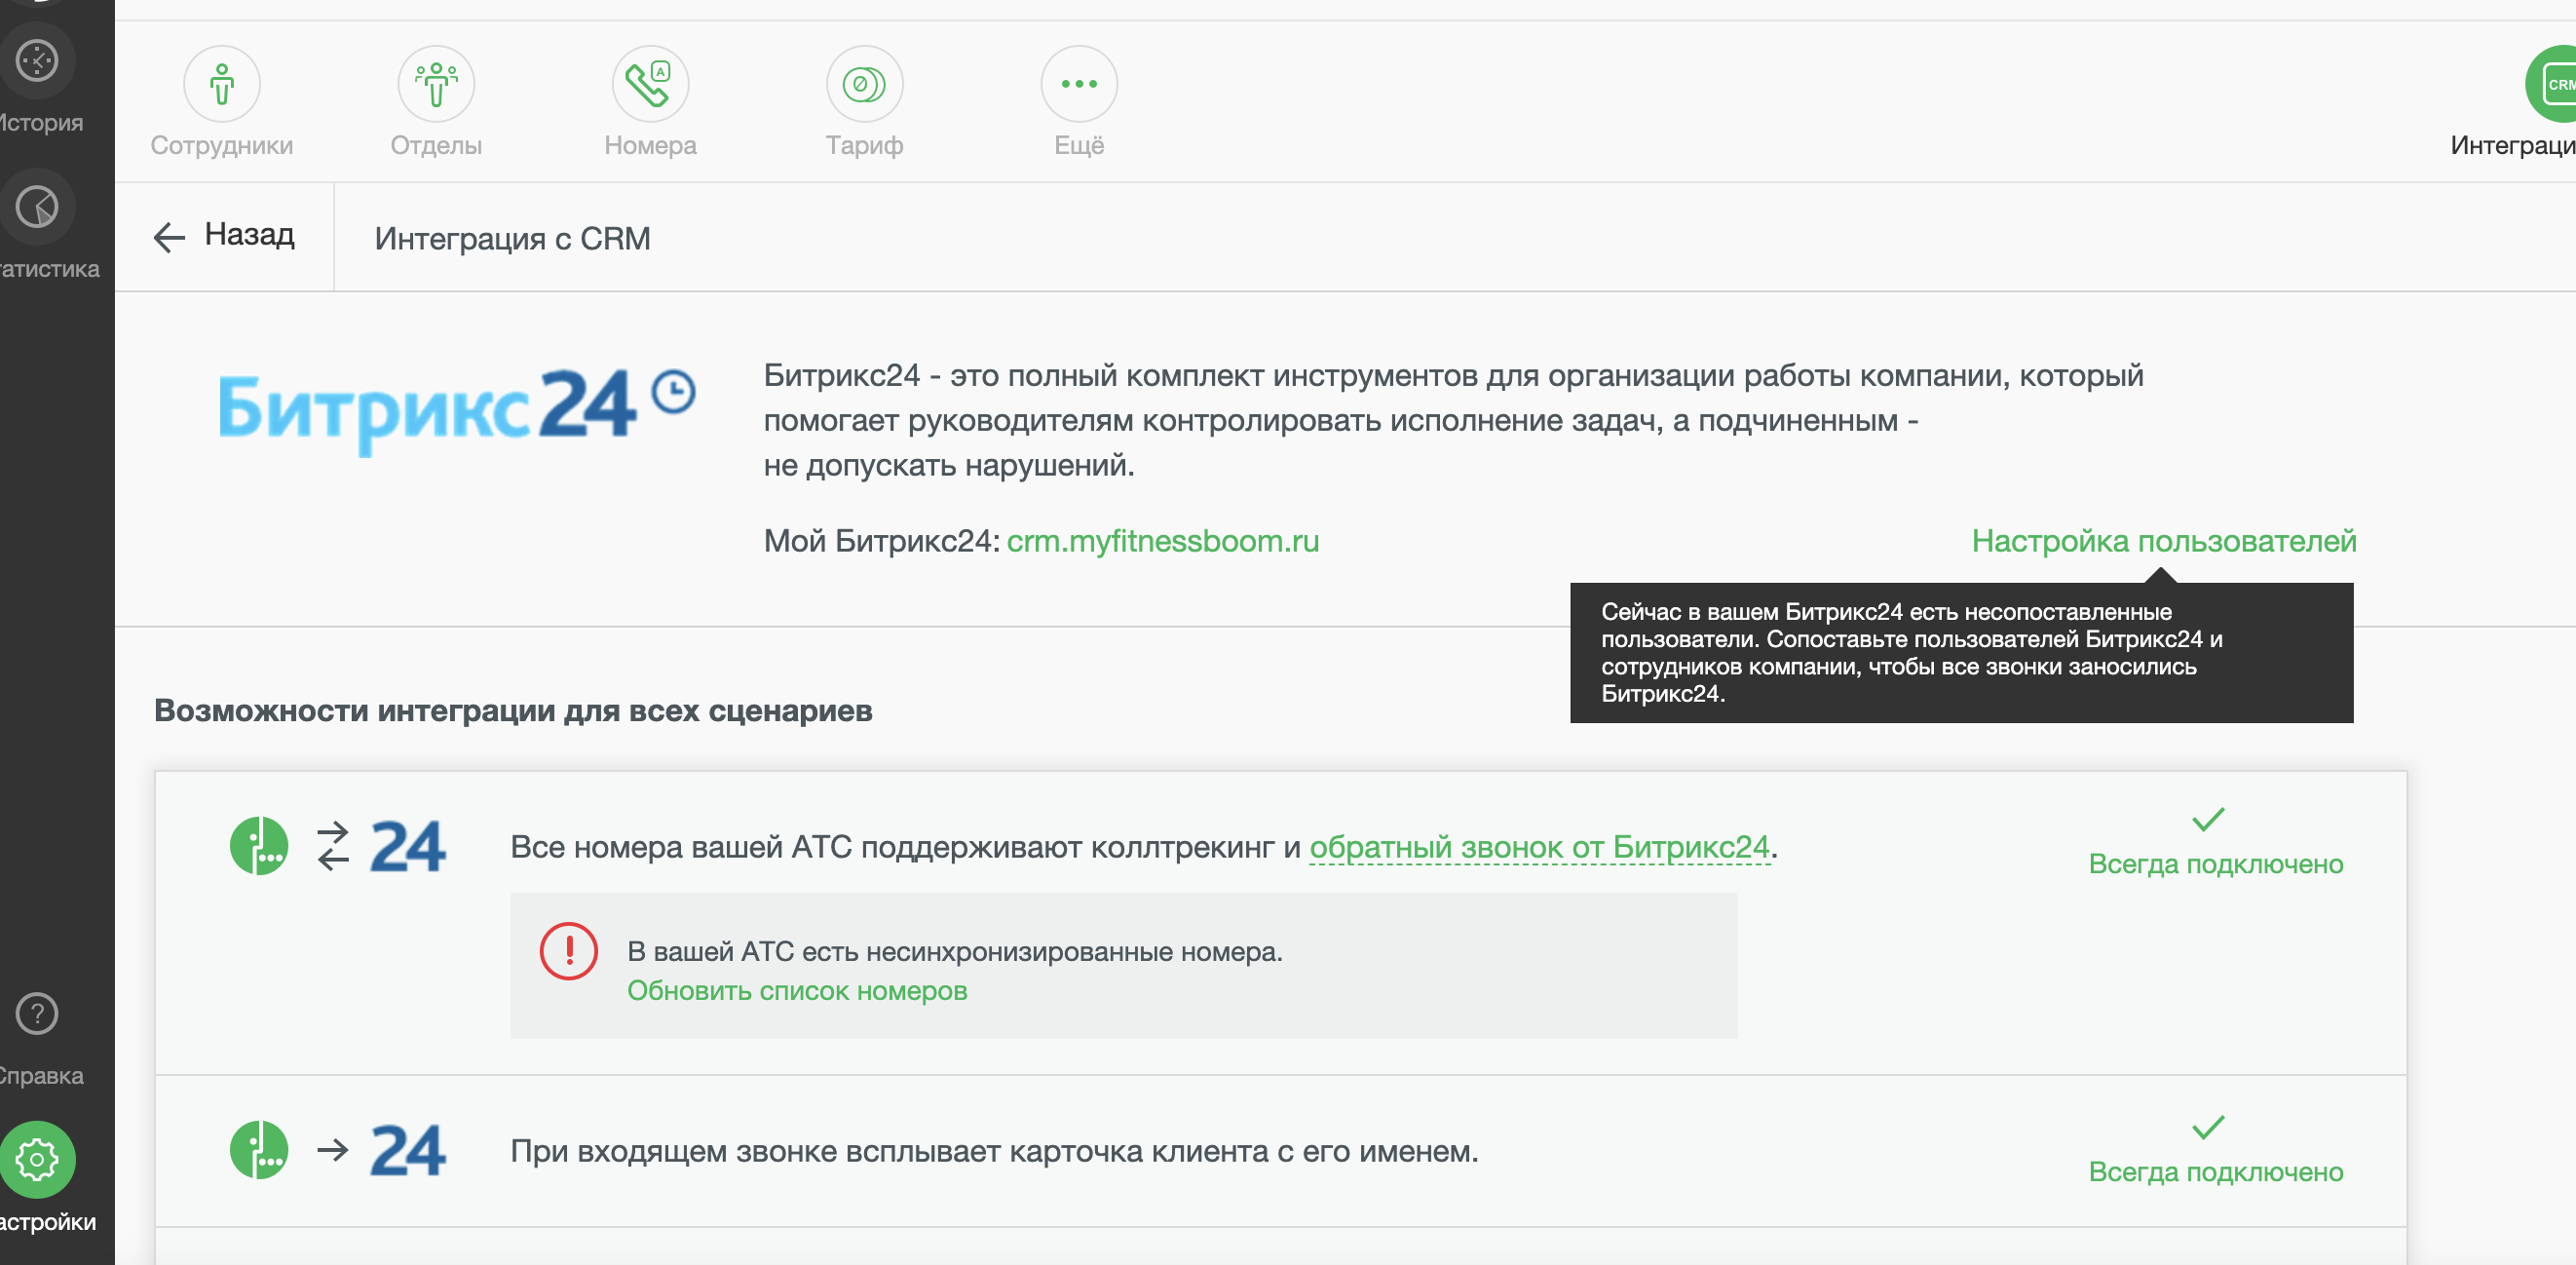Select the Отделы tab label

[x=436, y=145]
